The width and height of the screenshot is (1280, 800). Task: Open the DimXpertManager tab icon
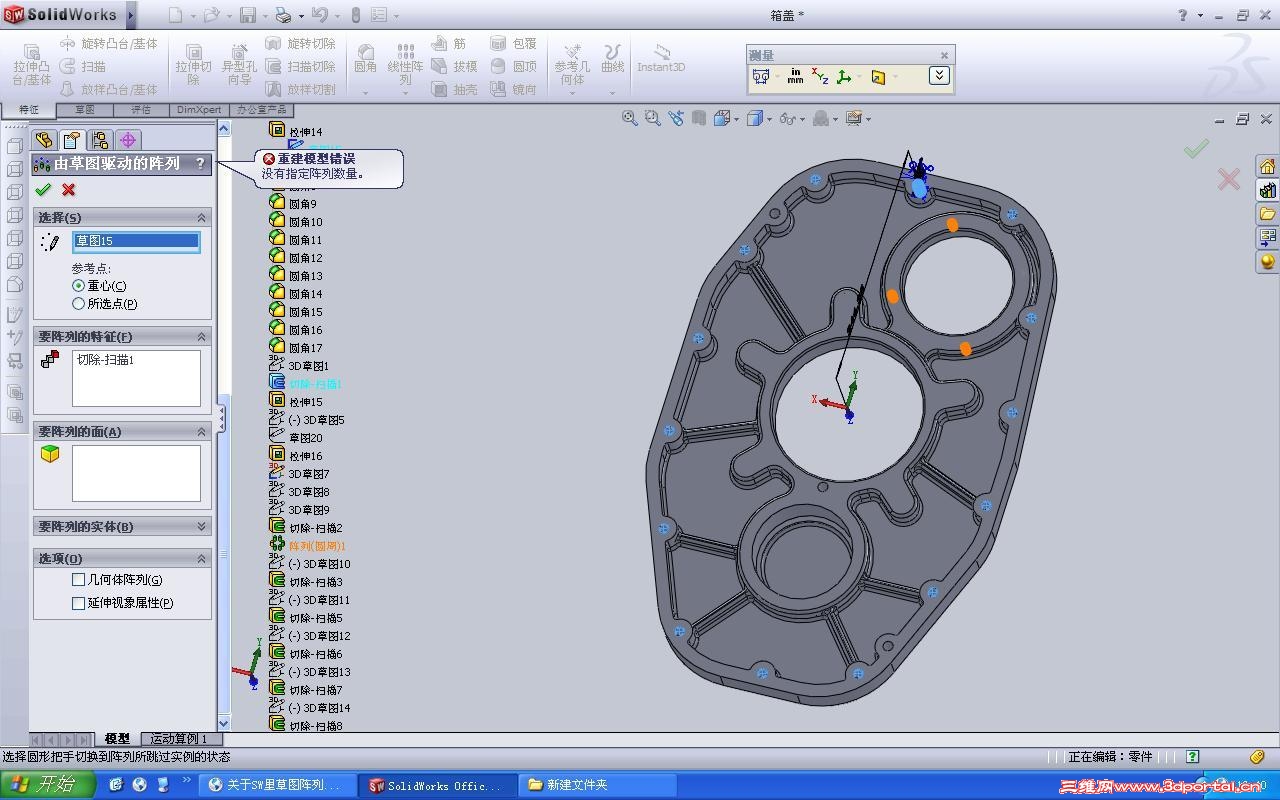128,140
